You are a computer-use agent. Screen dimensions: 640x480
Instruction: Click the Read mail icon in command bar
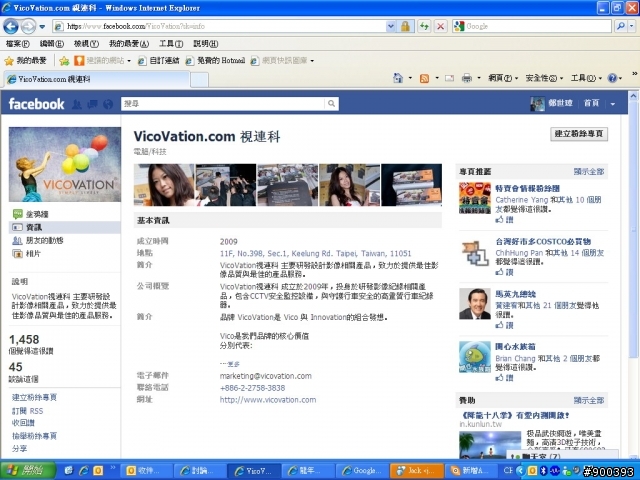tap(449, 78)
